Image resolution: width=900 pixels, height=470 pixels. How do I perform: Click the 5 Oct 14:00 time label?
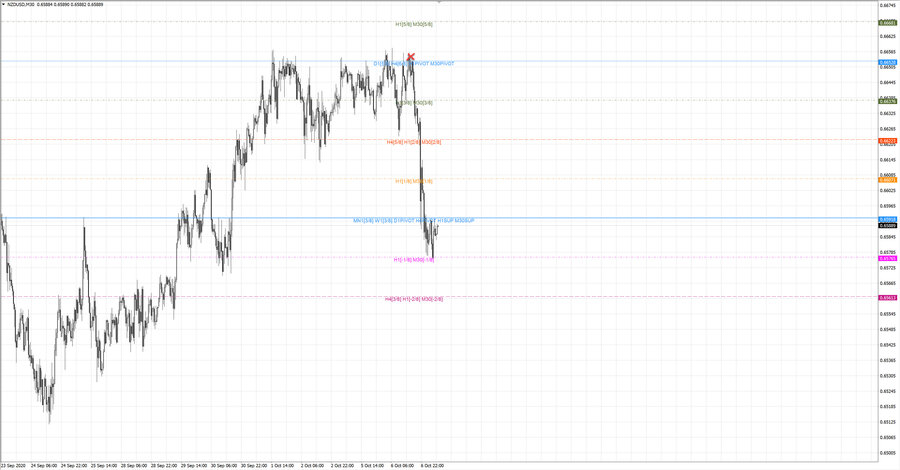pyautogui.click(x=372, y=465)
